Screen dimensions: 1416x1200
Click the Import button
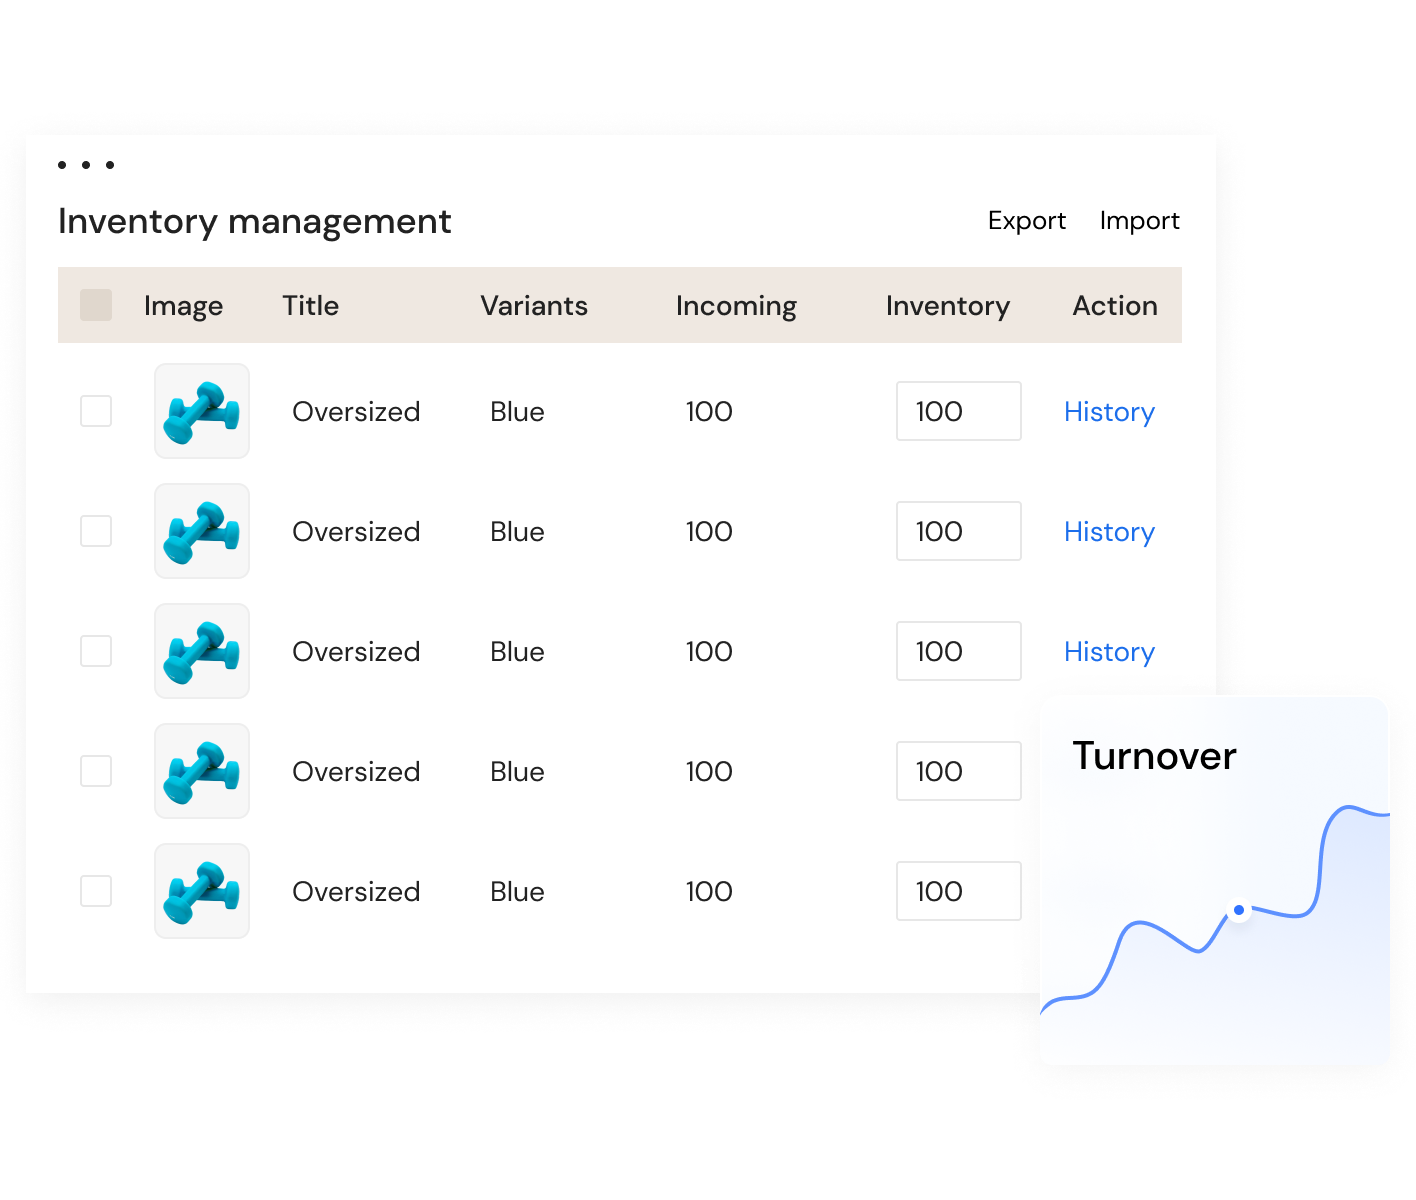point(1139,220)
